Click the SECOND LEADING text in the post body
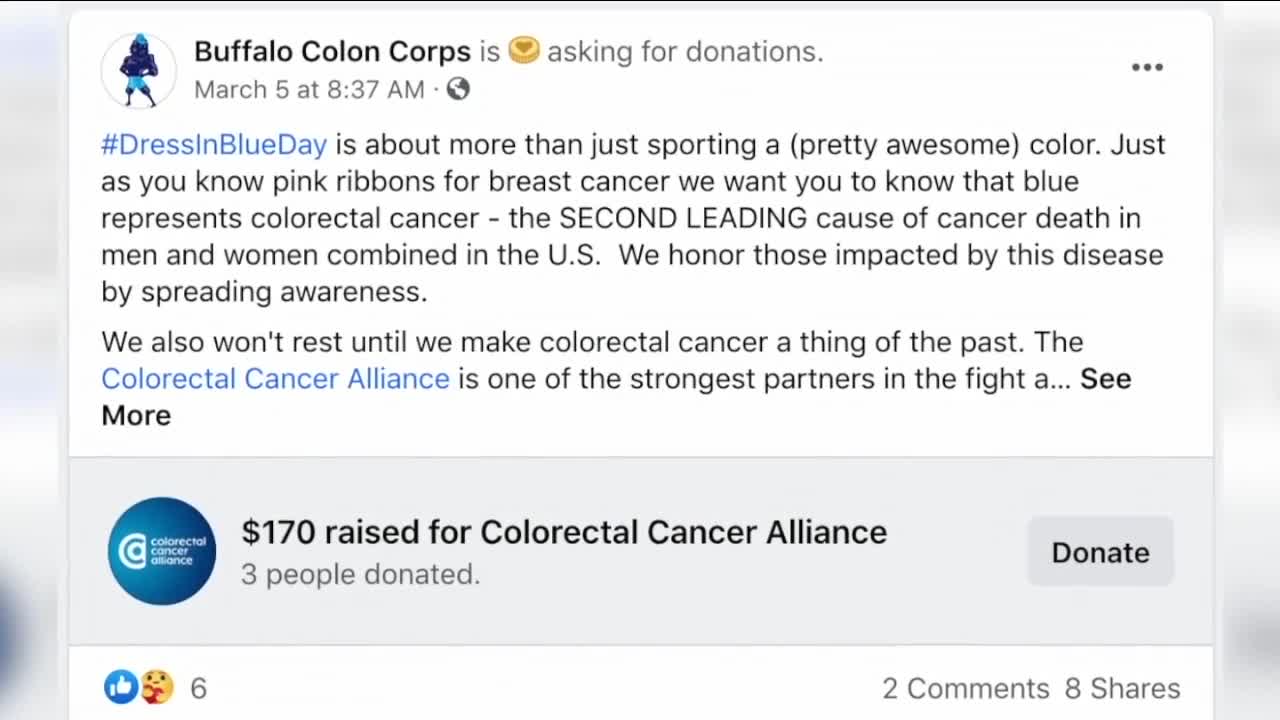Image resolution: width=1280 pixels, height=720 pixels. [x=683, y=218]
